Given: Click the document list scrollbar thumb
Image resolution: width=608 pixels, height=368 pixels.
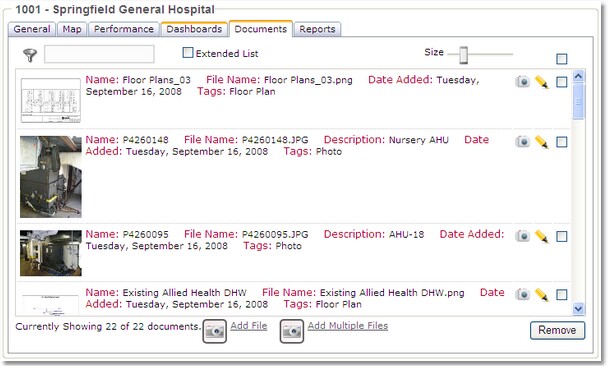Looking at the screenshot, I should (x=578, y=102).
